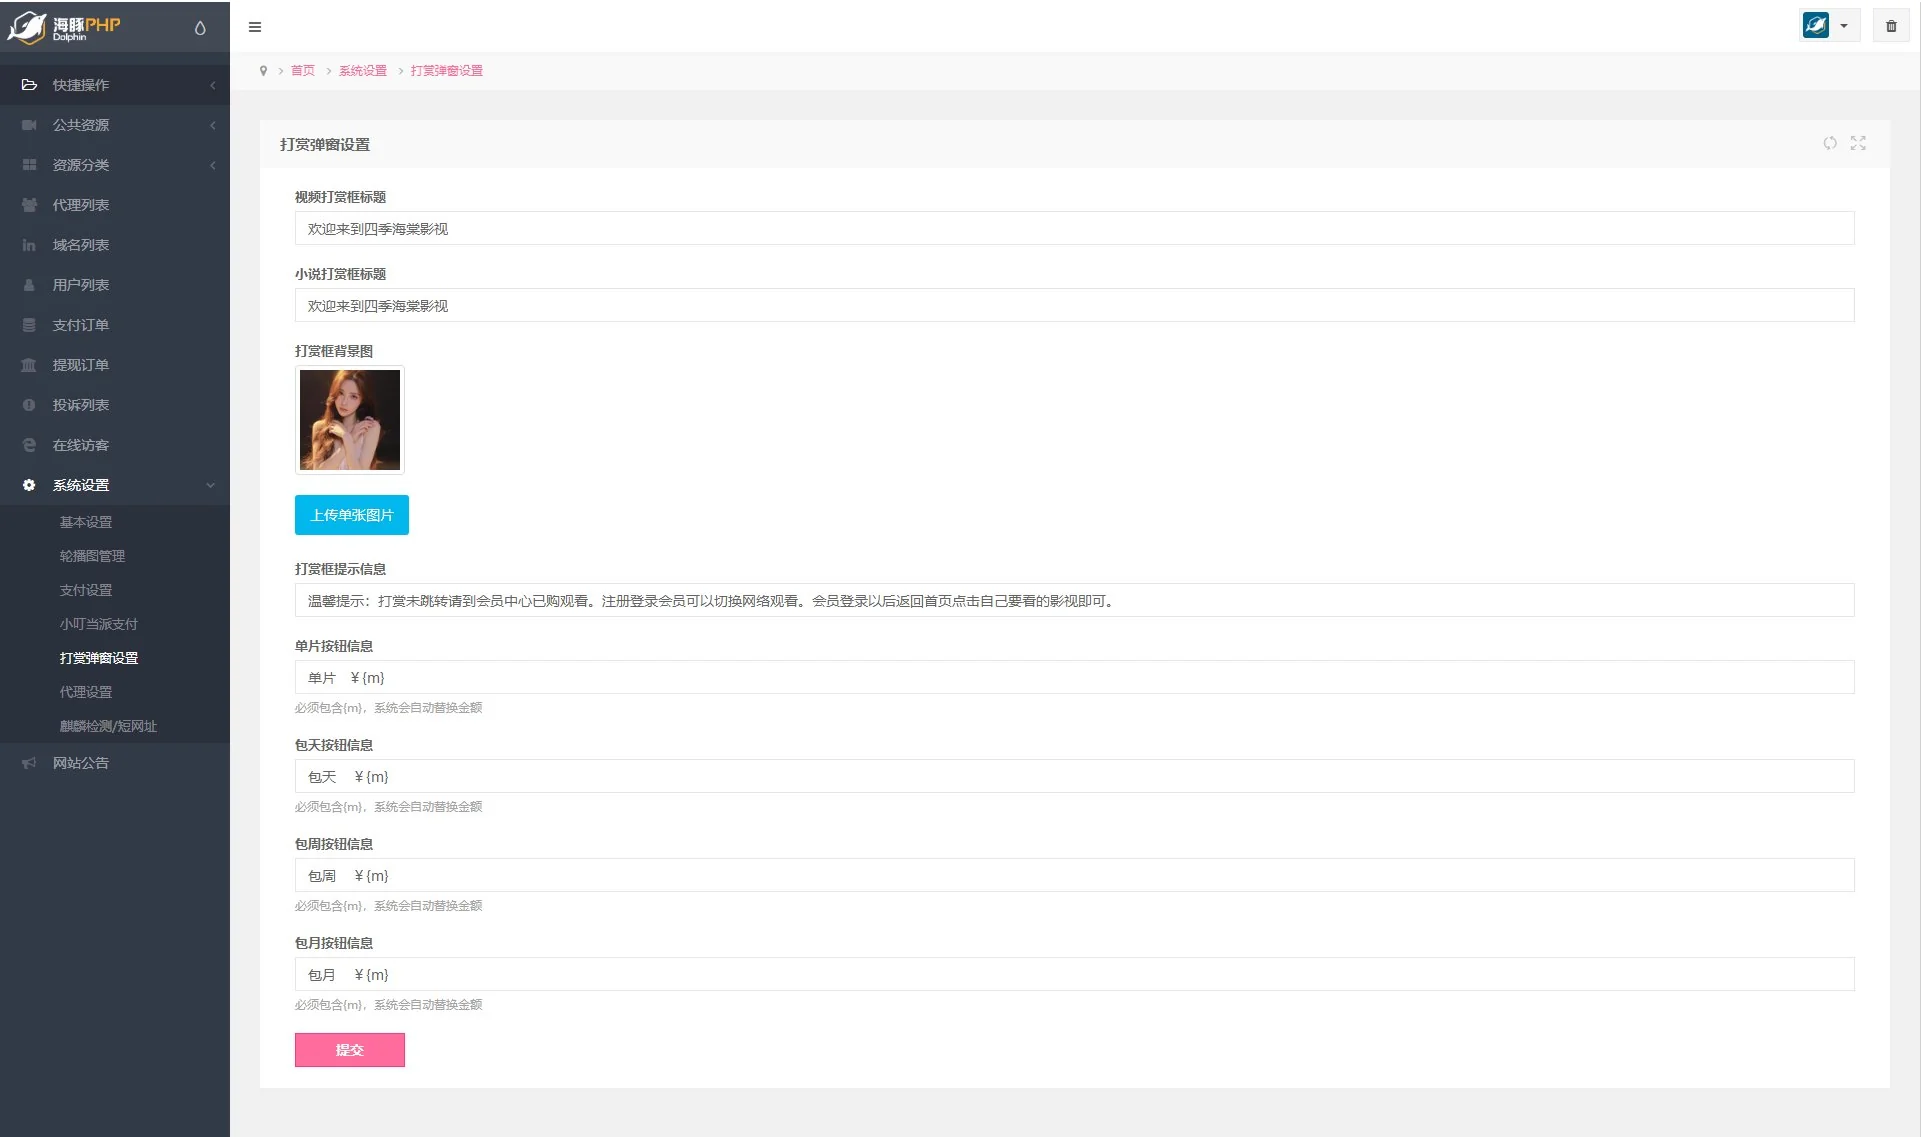Click the 上传单张图片 upload button
Viewport: 1921px width, 1137px height.
351,515
